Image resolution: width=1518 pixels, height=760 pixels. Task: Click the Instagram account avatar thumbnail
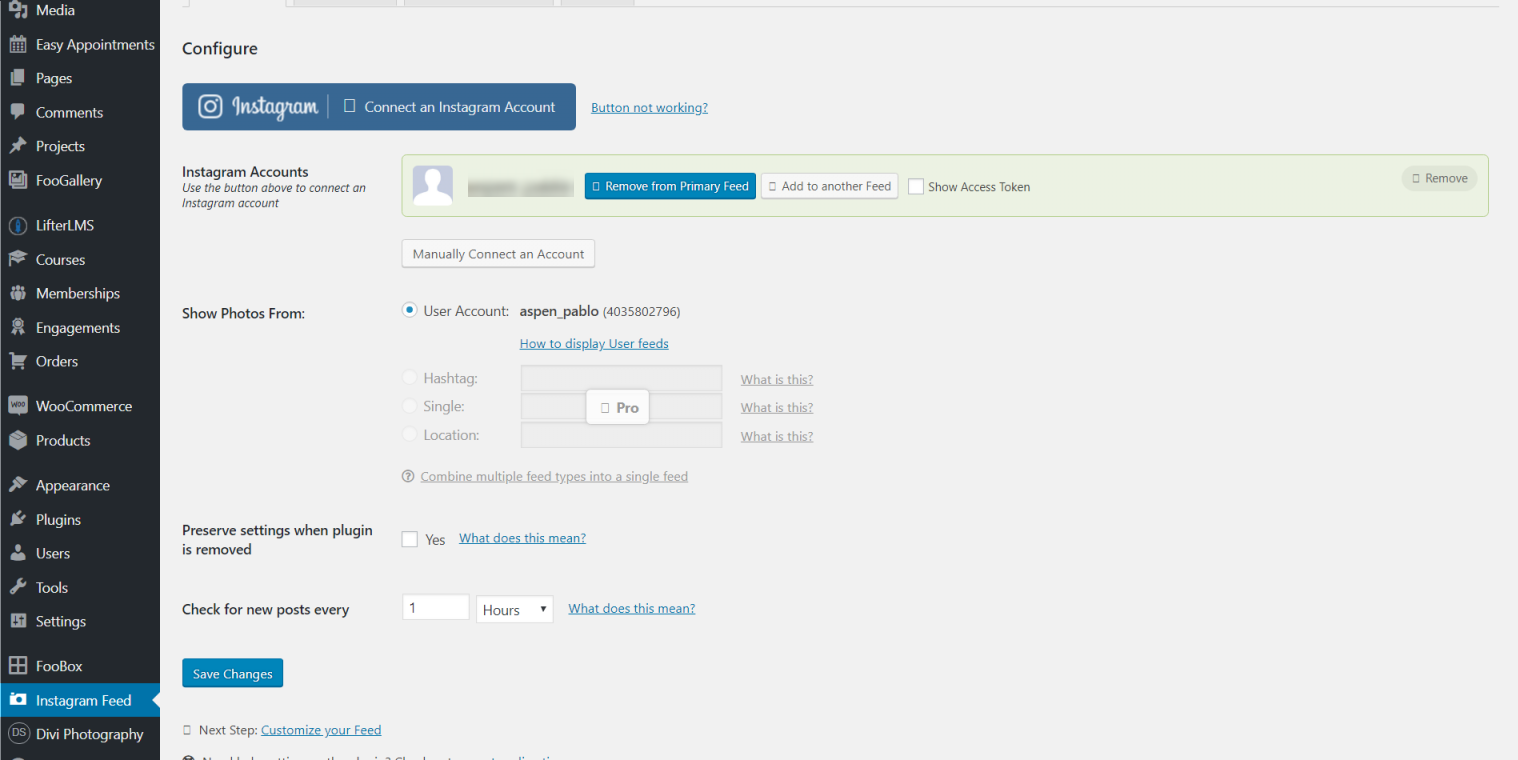433,186
